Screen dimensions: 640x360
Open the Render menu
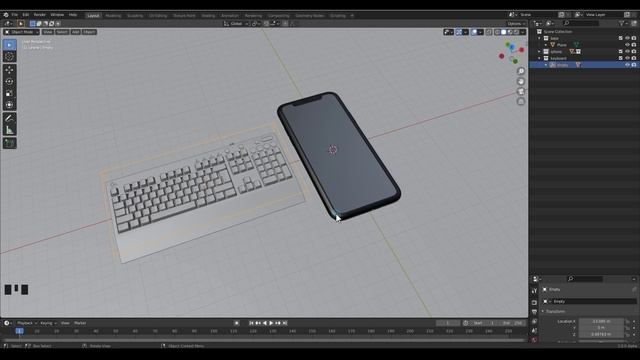coord(40,15)
